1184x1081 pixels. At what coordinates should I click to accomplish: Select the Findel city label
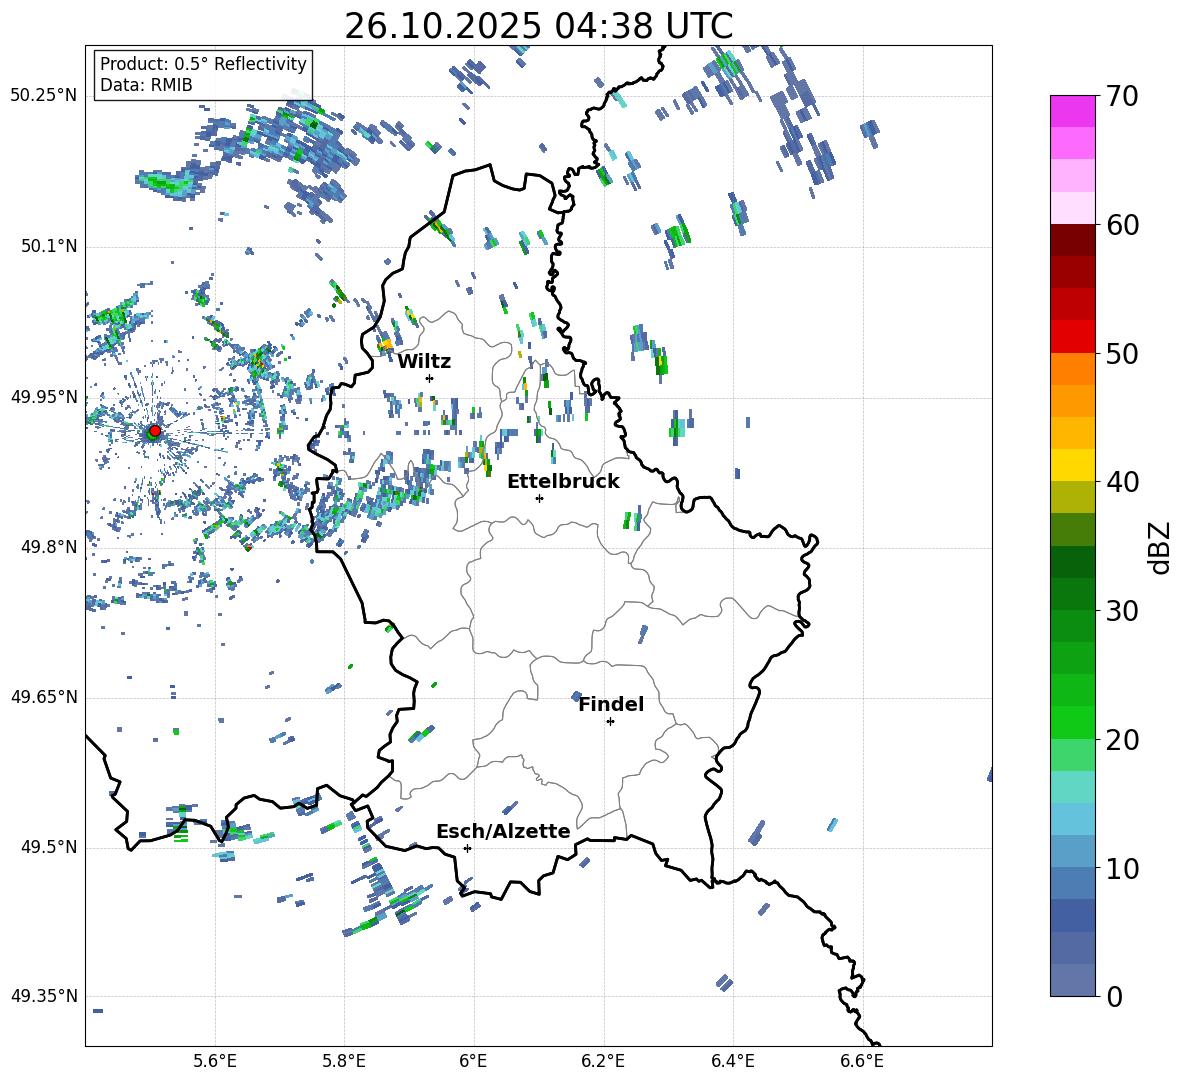coord(611,704)
